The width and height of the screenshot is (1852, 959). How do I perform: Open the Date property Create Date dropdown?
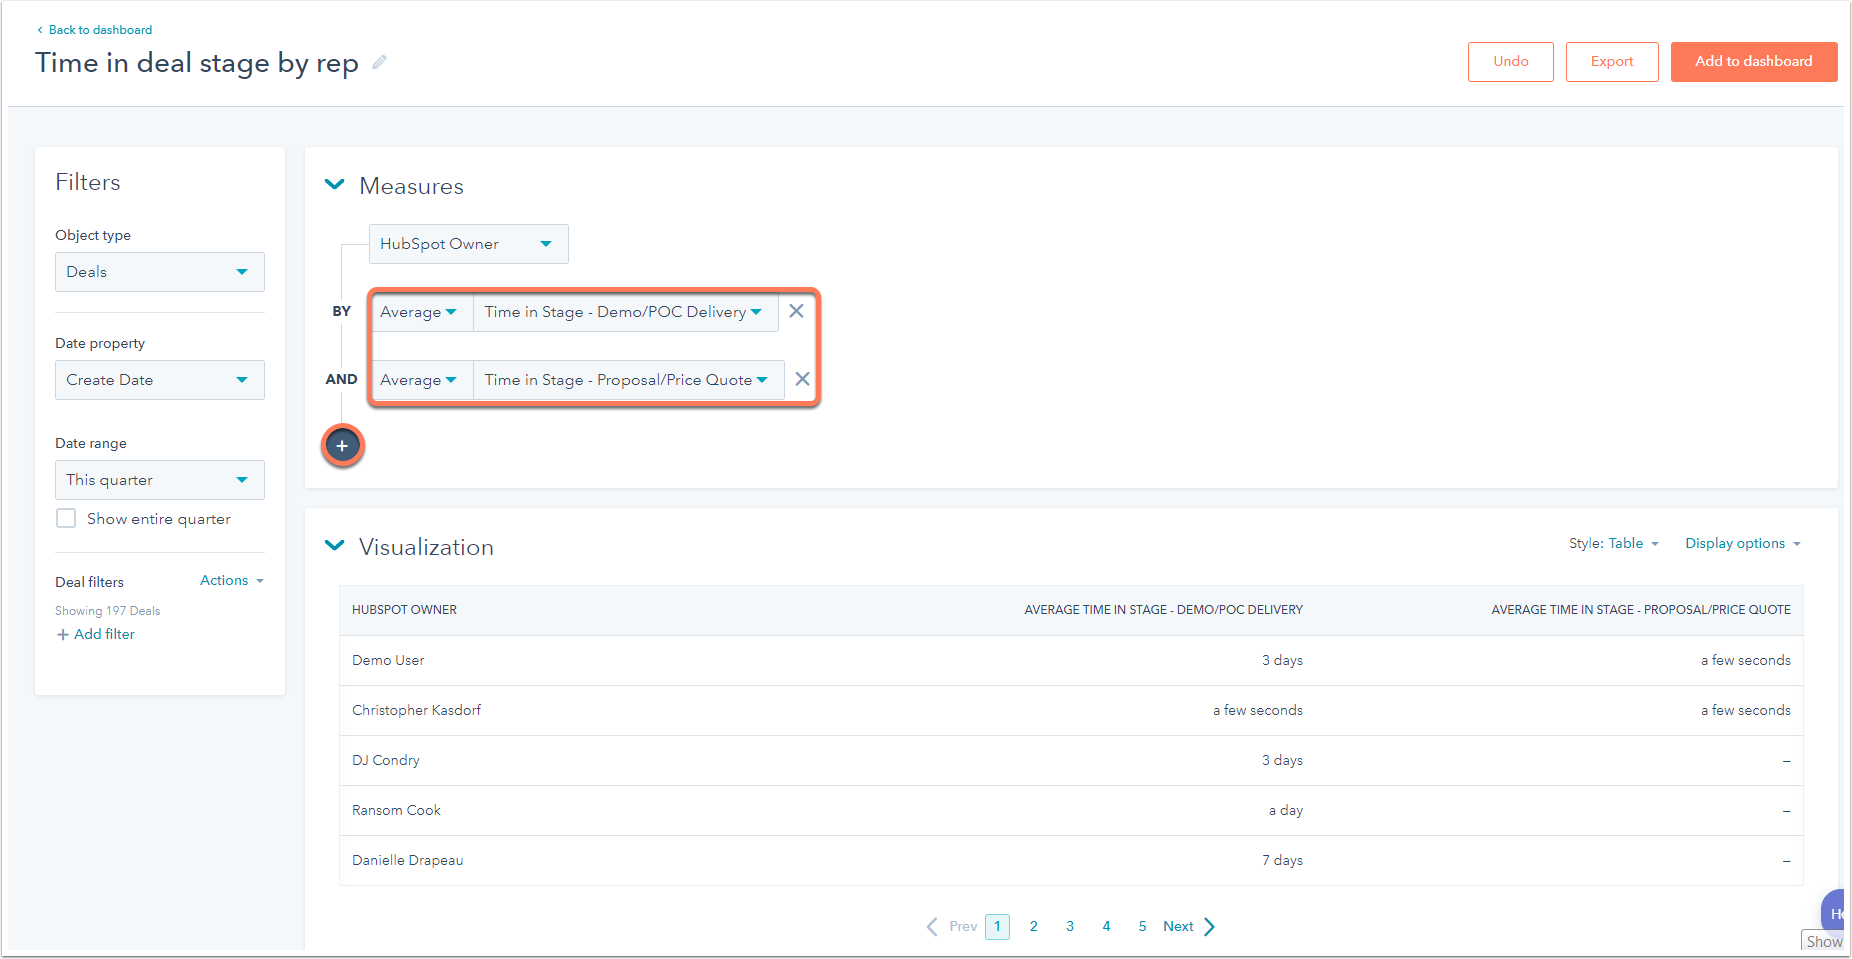point(160,380)
